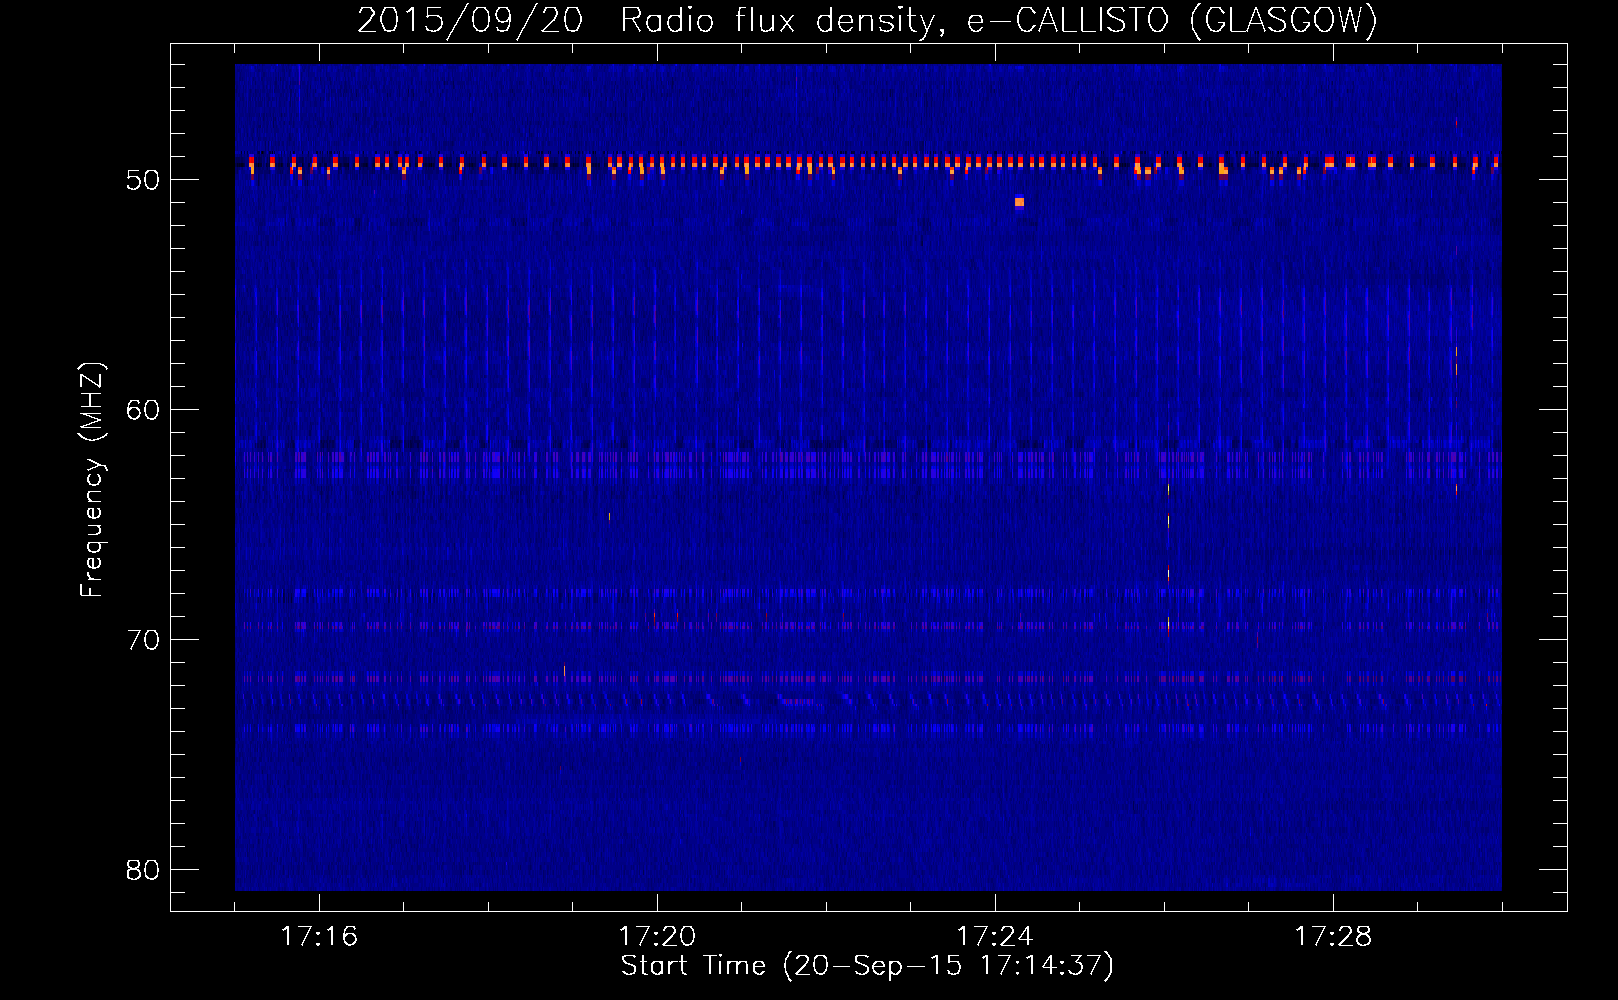Click the 50 frequency tick label
The width and height of the screenshot is (1618, 1000).
click(143, 180)
